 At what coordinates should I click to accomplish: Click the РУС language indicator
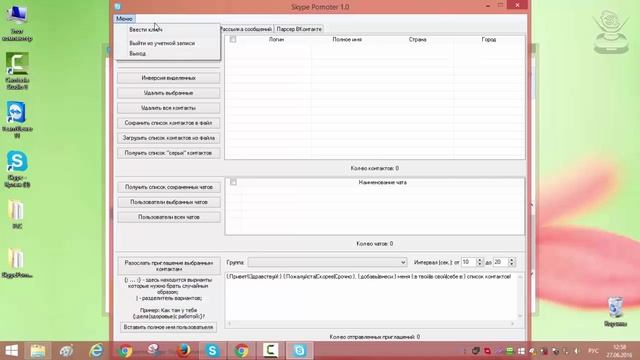point(593,351)
